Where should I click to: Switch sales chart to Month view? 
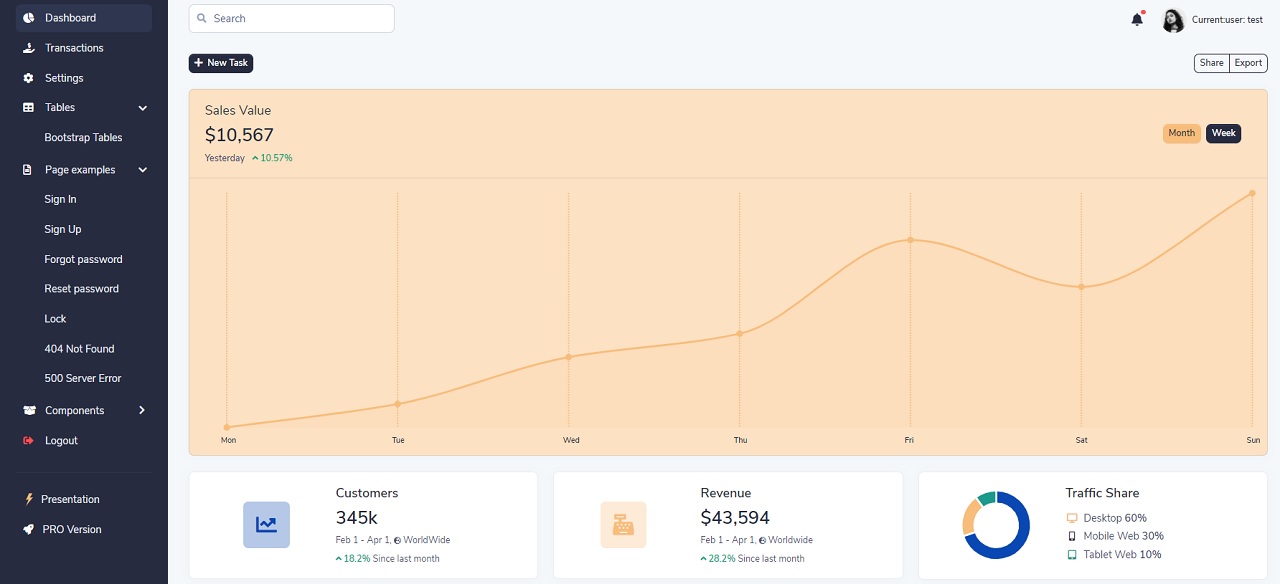(1181, 133)
